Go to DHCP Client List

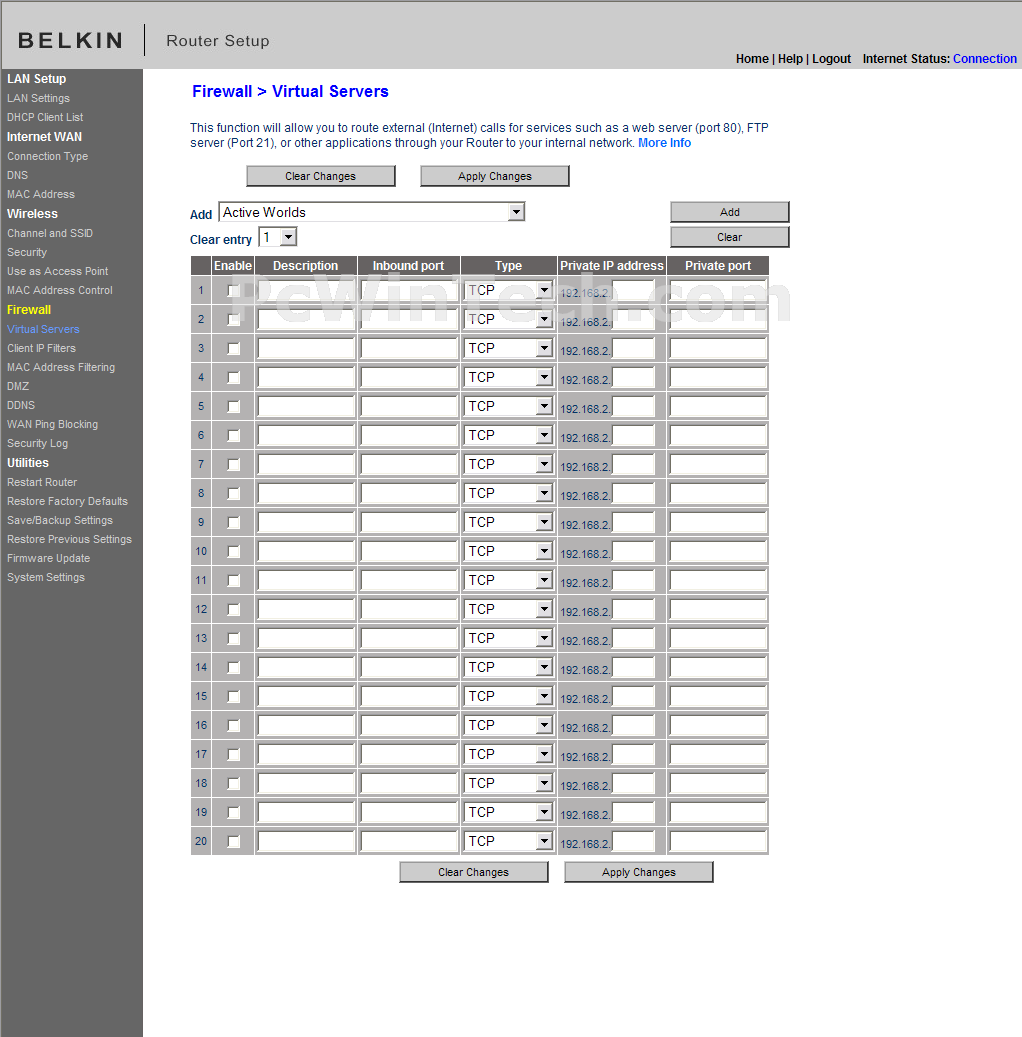(x=45, y=117)
